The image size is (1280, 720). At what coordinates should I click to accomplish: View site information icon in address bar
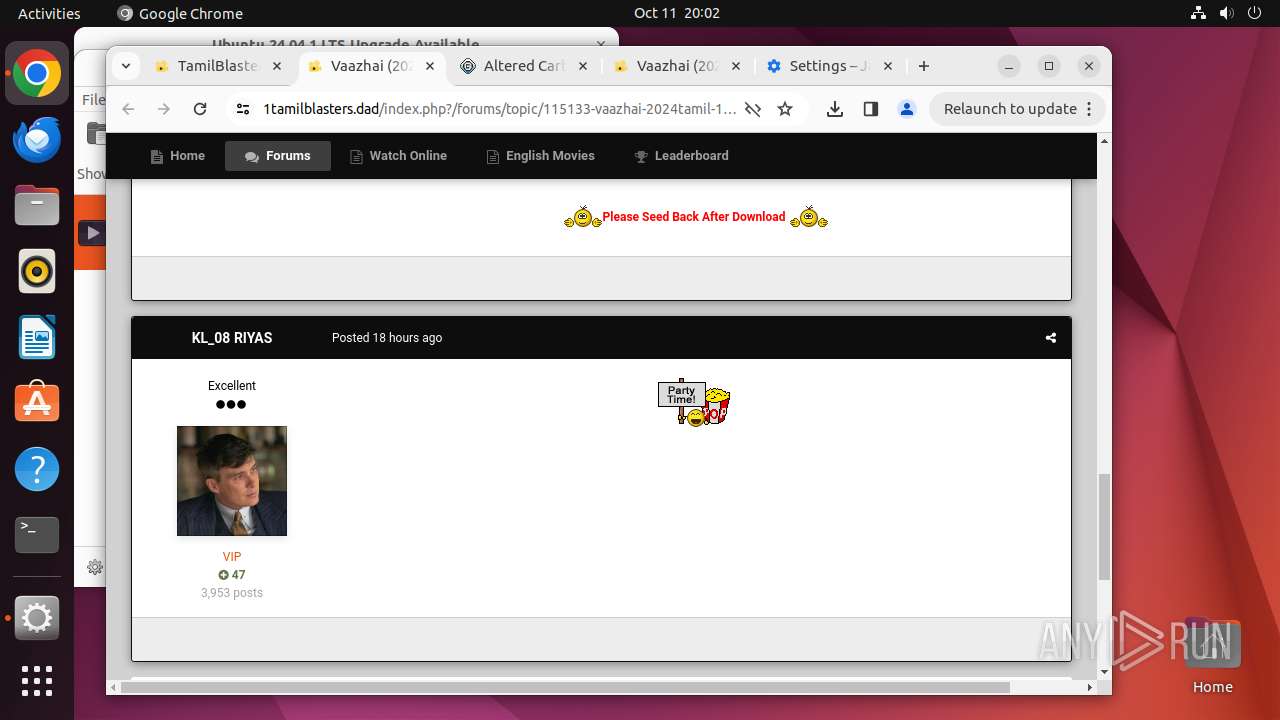pos(243,109)
